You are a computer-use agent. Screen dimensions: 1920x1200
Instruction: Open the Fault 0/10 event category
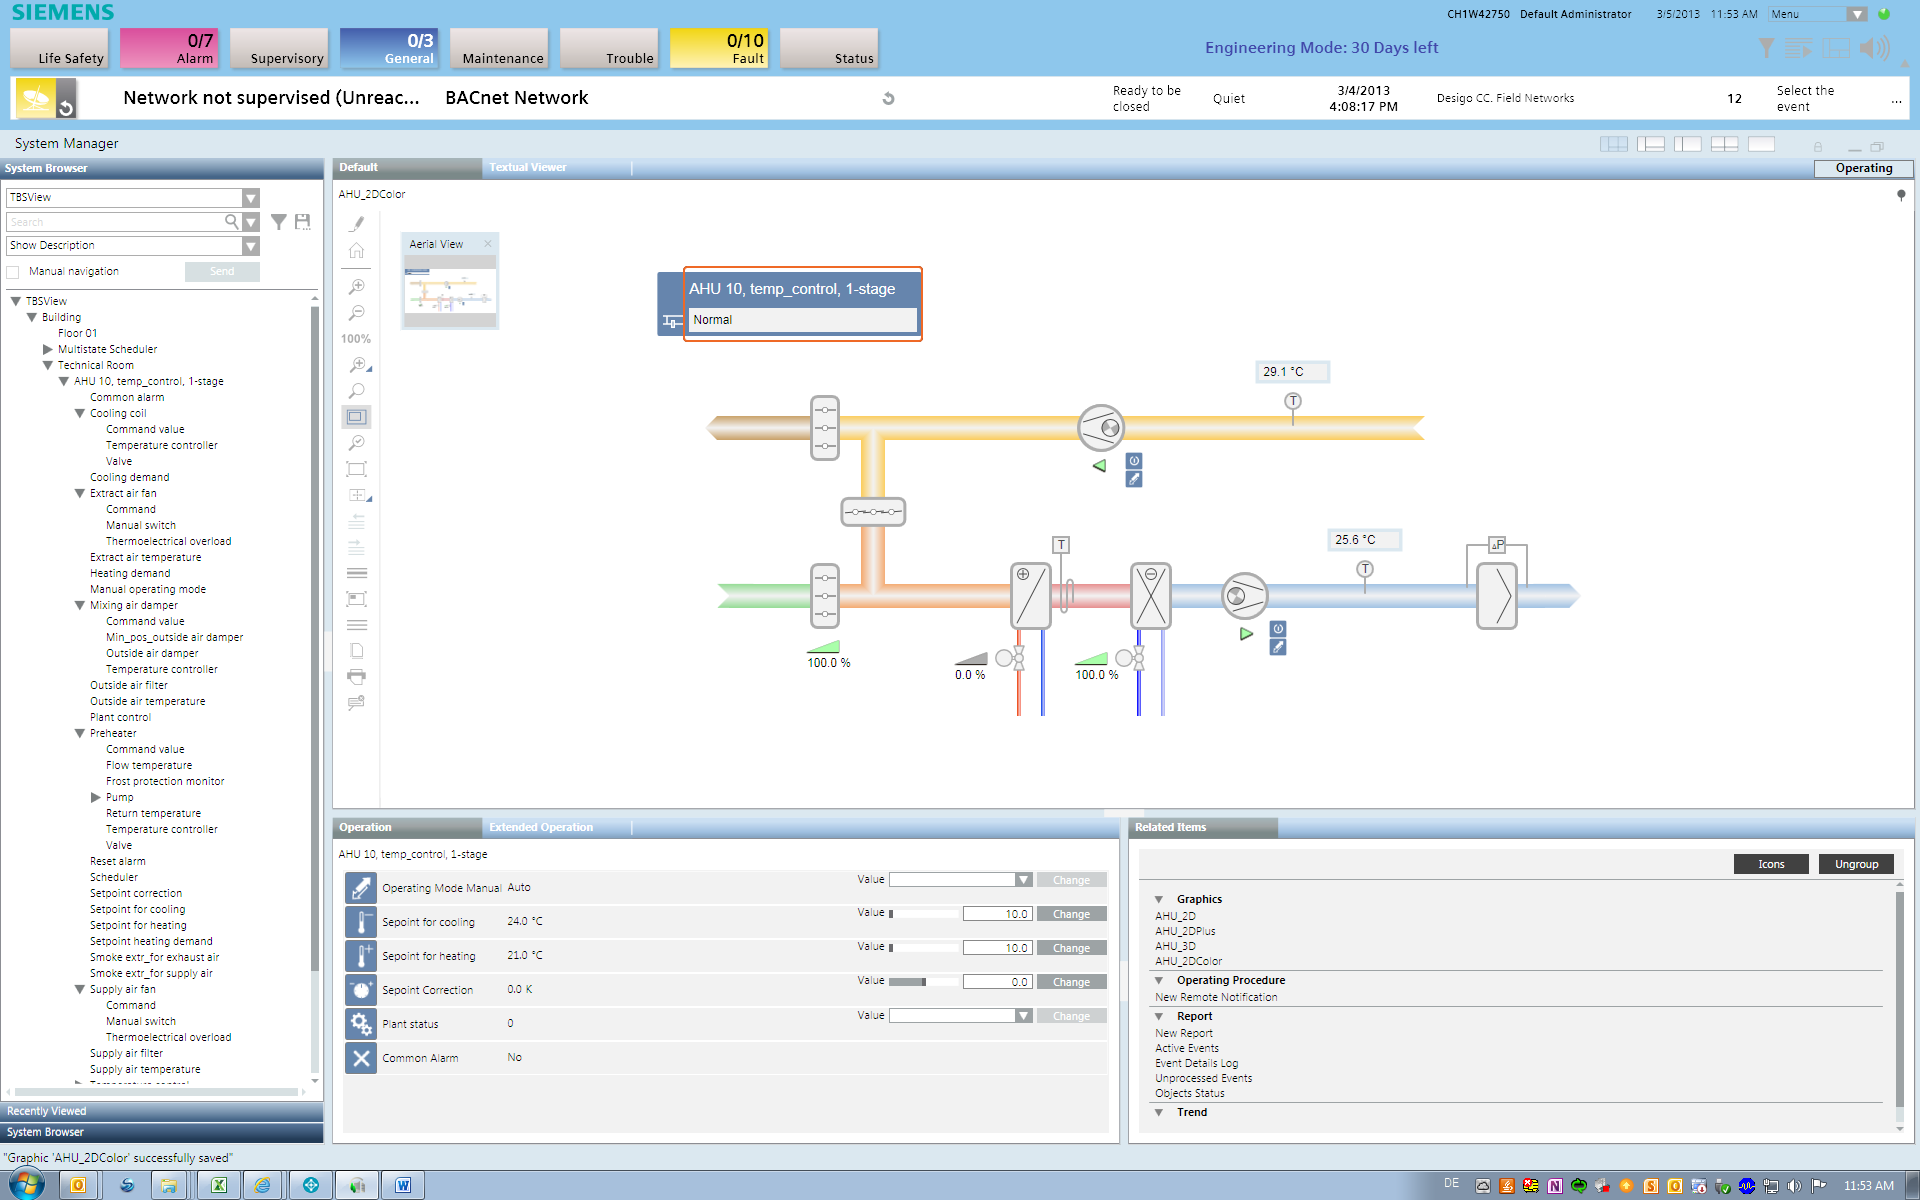(719, 48)
